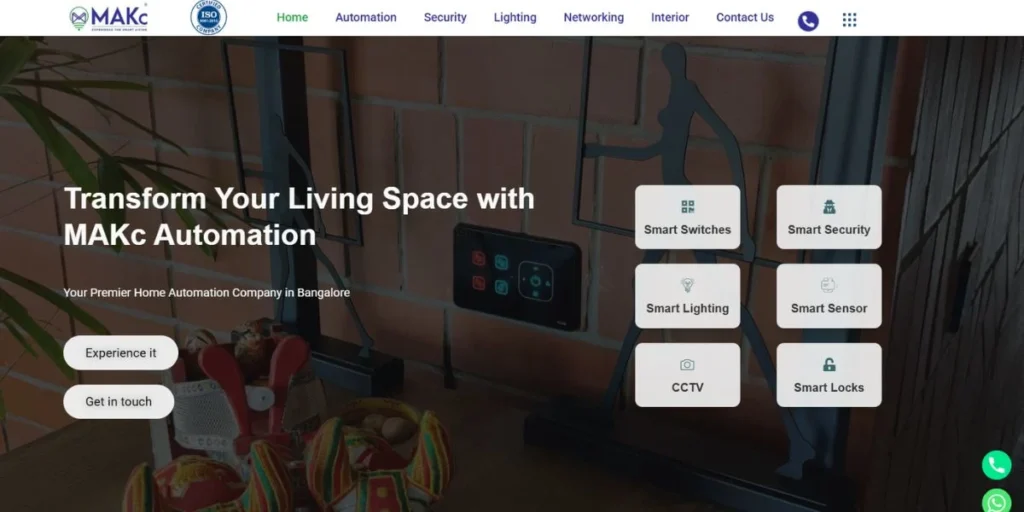Viewport: 1024px width, 512px height.
Task: Click the Smart Security card icon
Action: (x=829, y=207)
